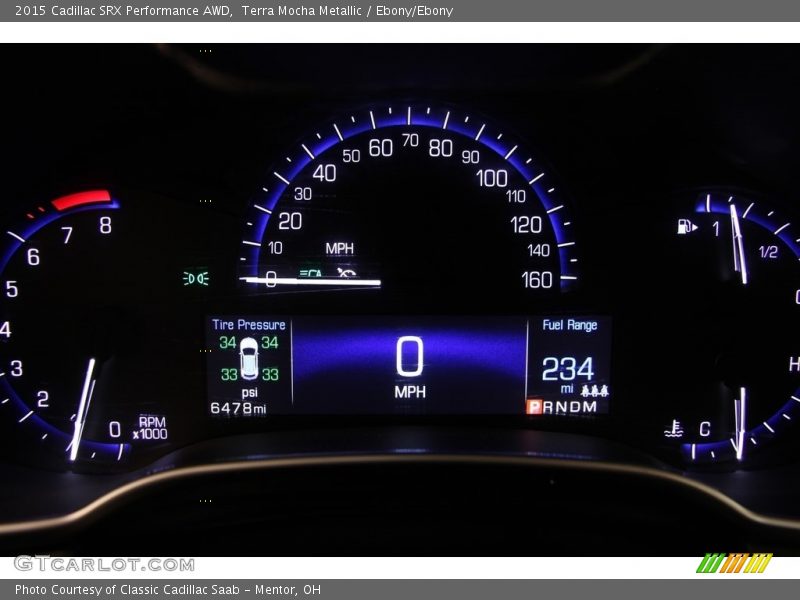Click the car icon in Tire Pressure

click(x=249, y=359)
